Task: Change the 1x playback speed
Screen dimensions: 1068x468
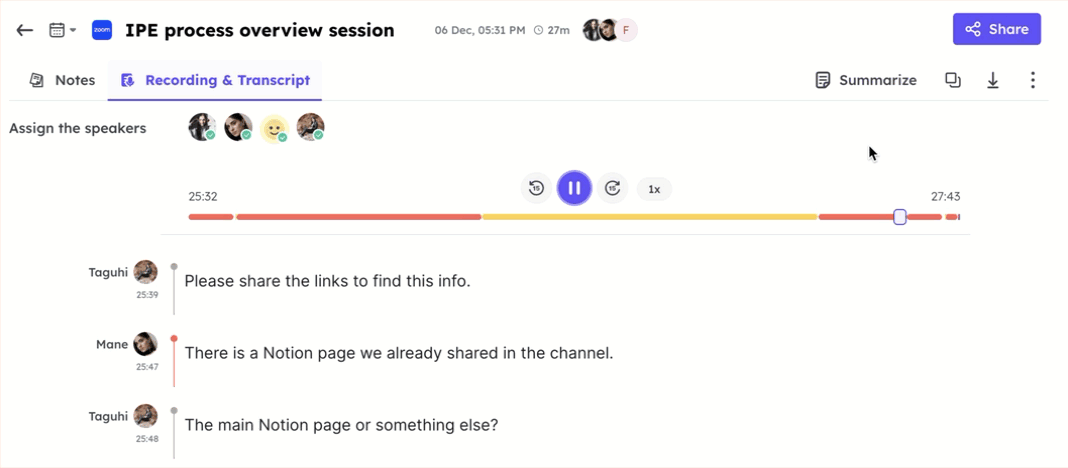Action: 654,189
